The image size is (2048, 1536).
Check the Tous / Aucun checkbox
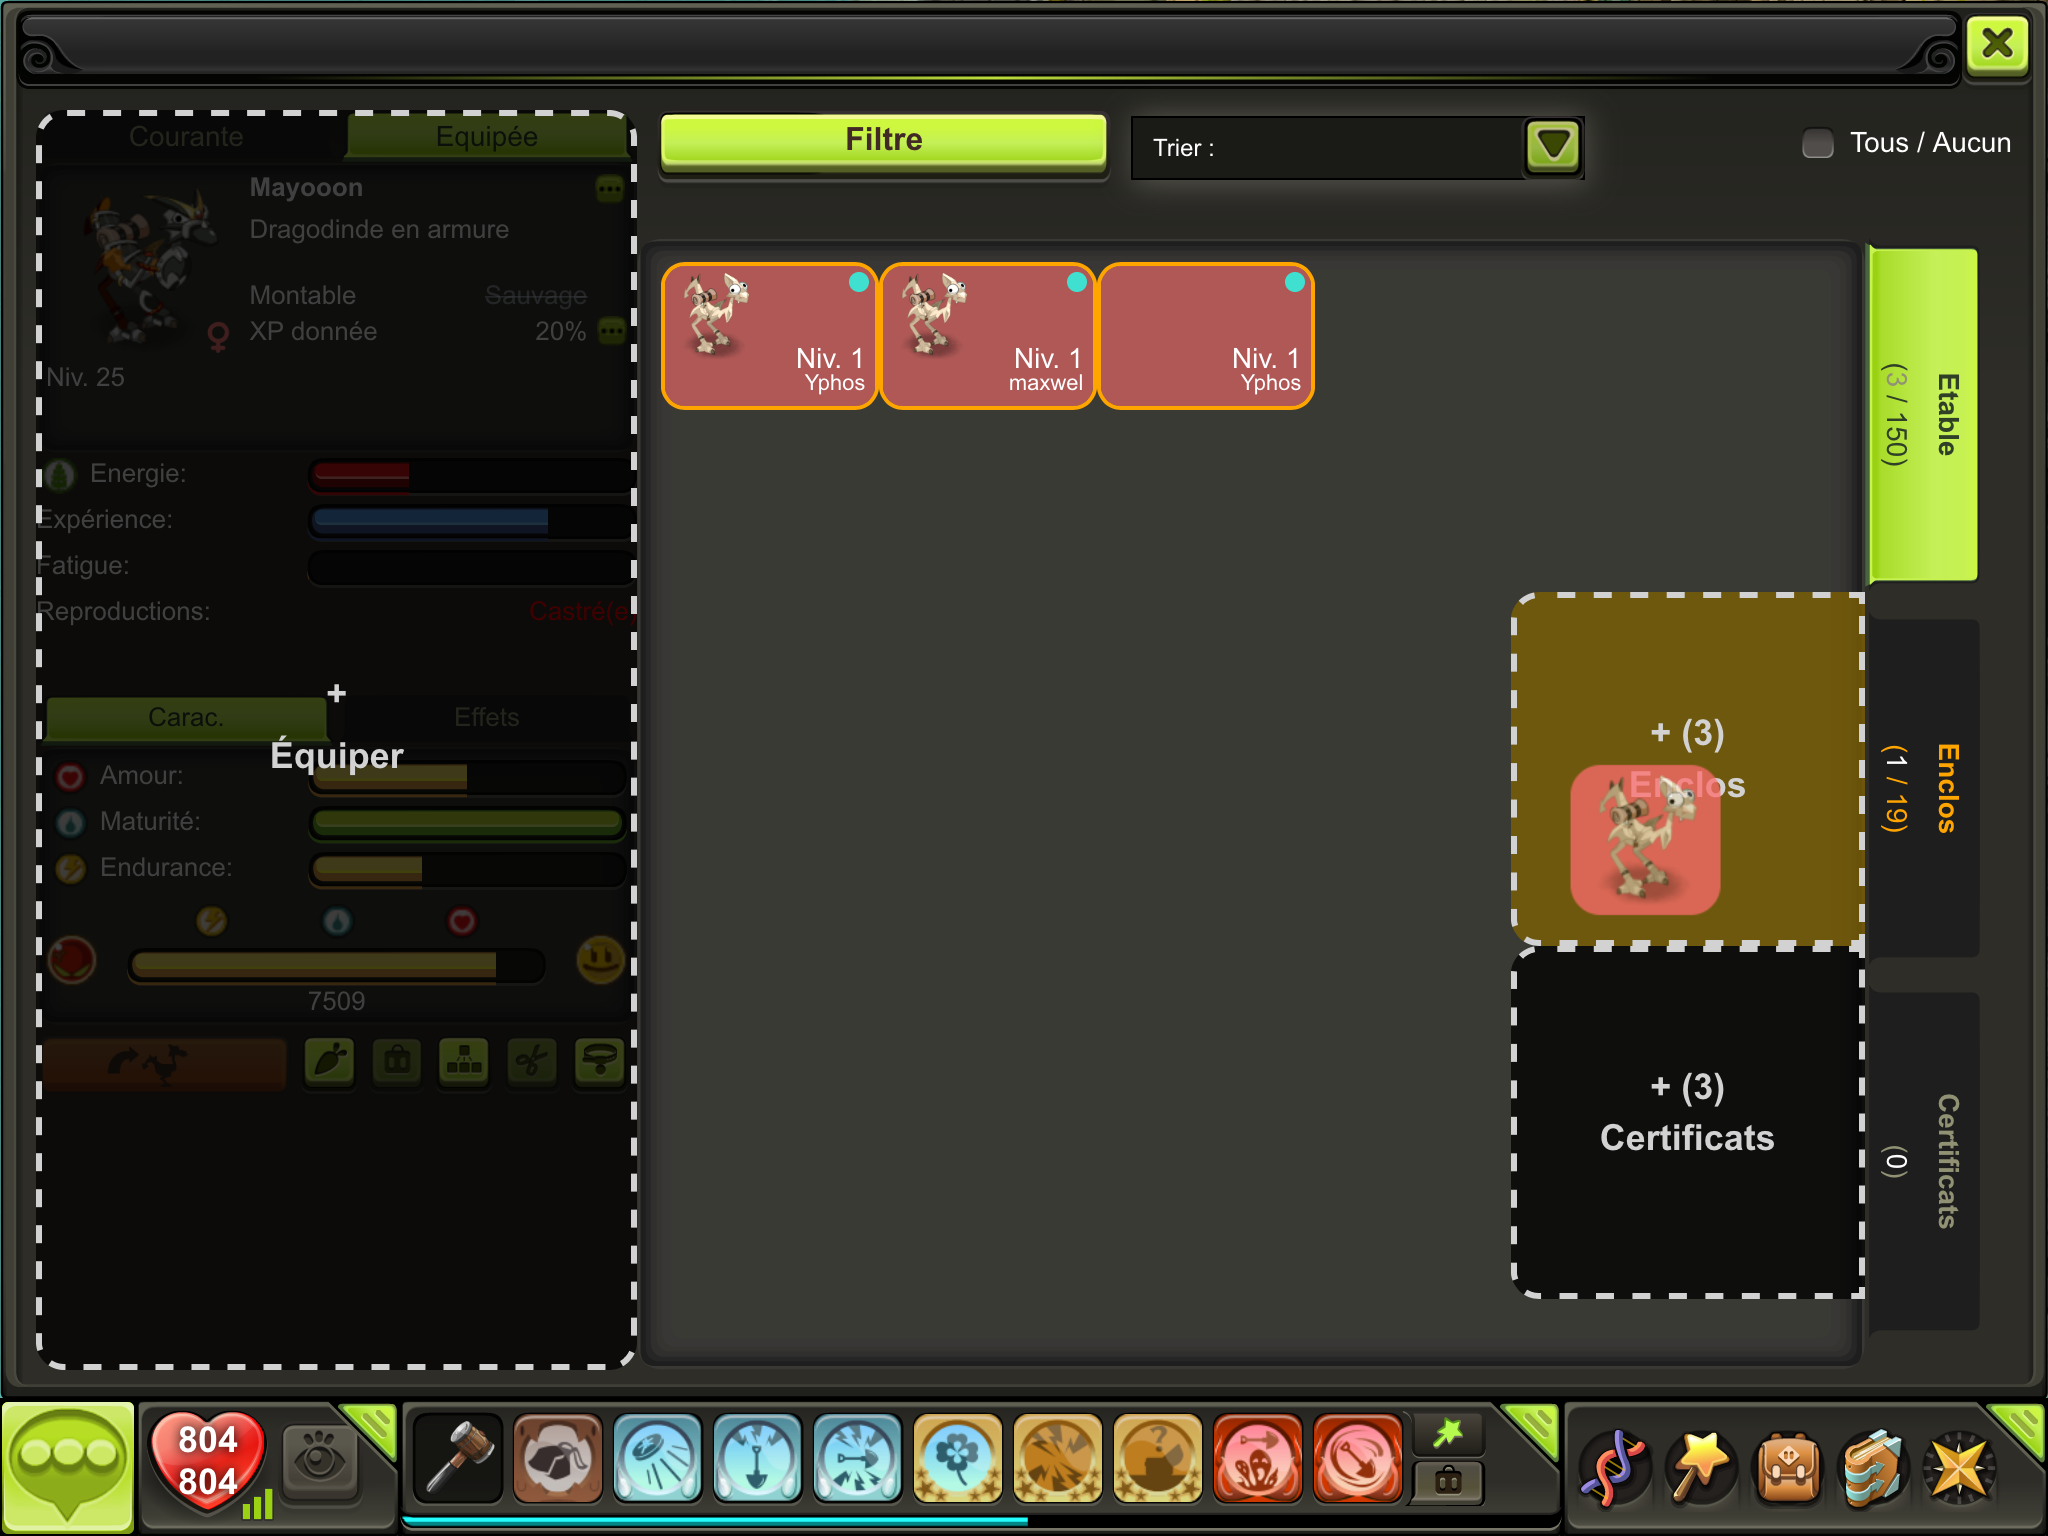click(1817, 143)
